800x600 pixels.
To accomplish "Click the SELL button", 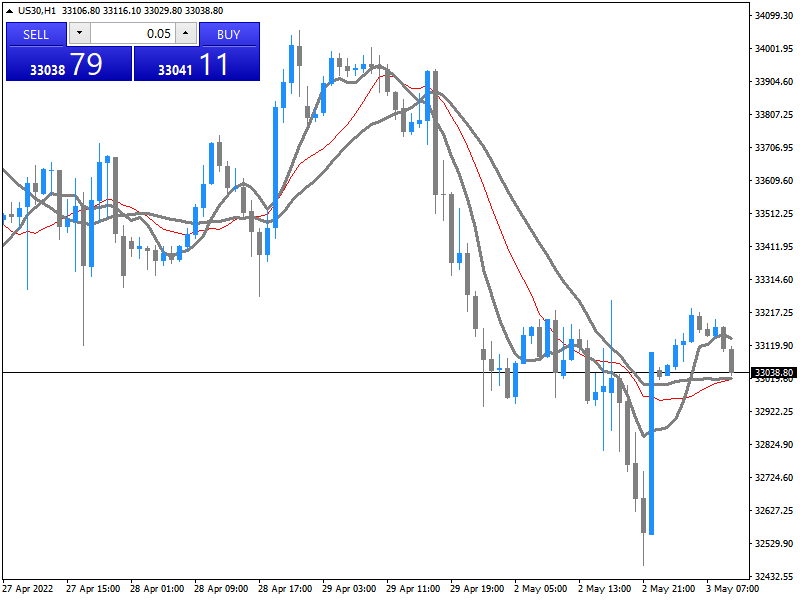I will click(36, 34).
